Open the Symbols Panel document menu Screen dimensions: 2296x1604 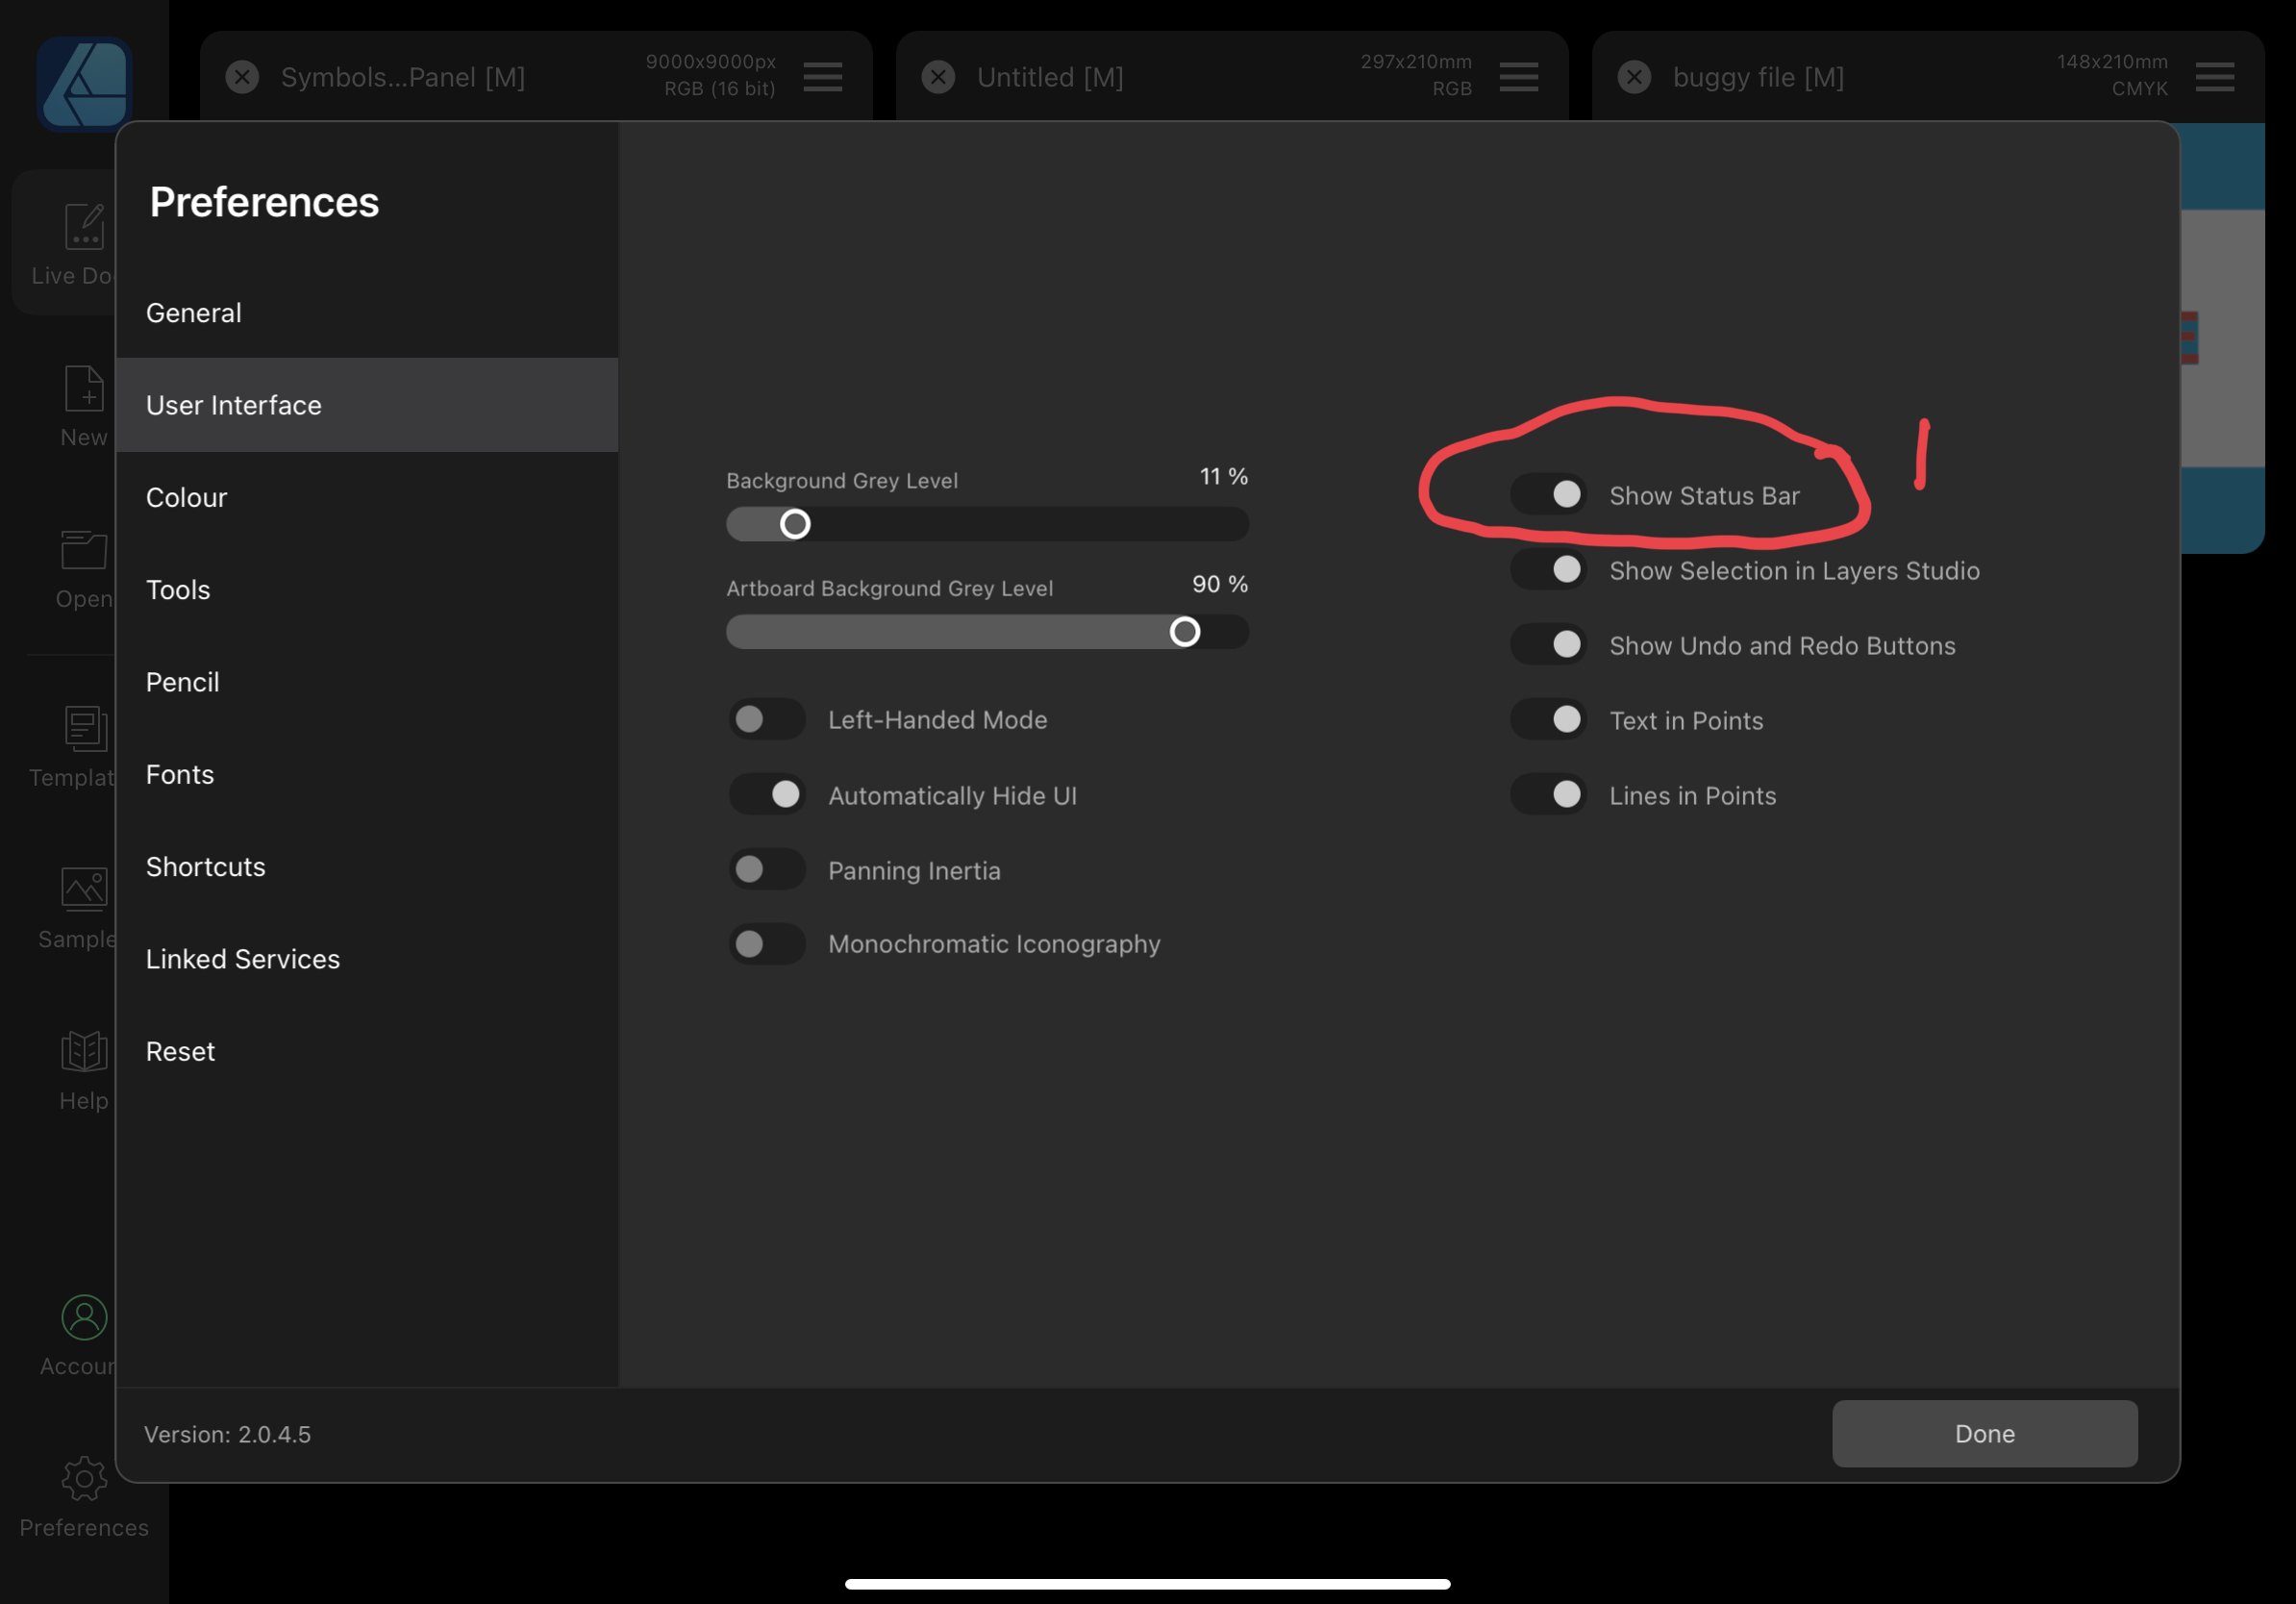tap(822, 77)
